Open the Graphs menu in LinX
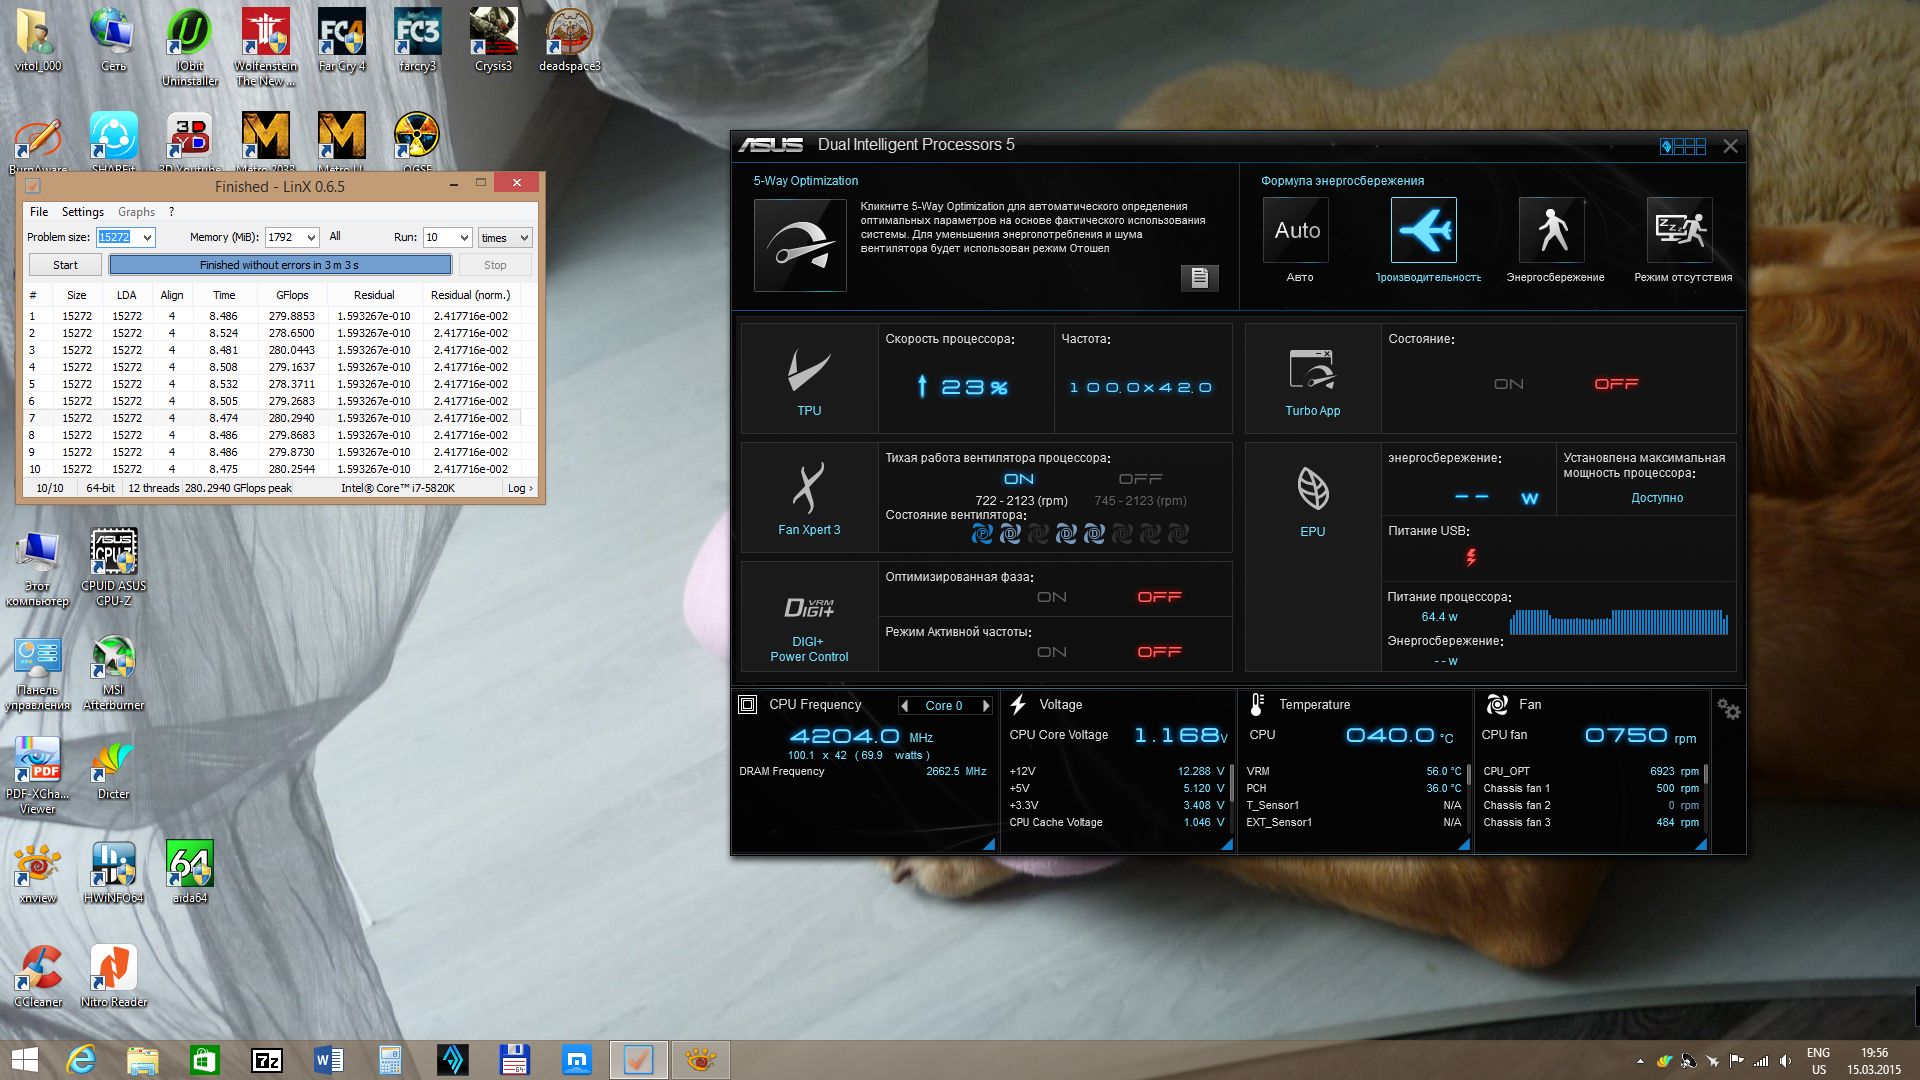Viewport: 1920px width, 1080px height. point(136,212)
